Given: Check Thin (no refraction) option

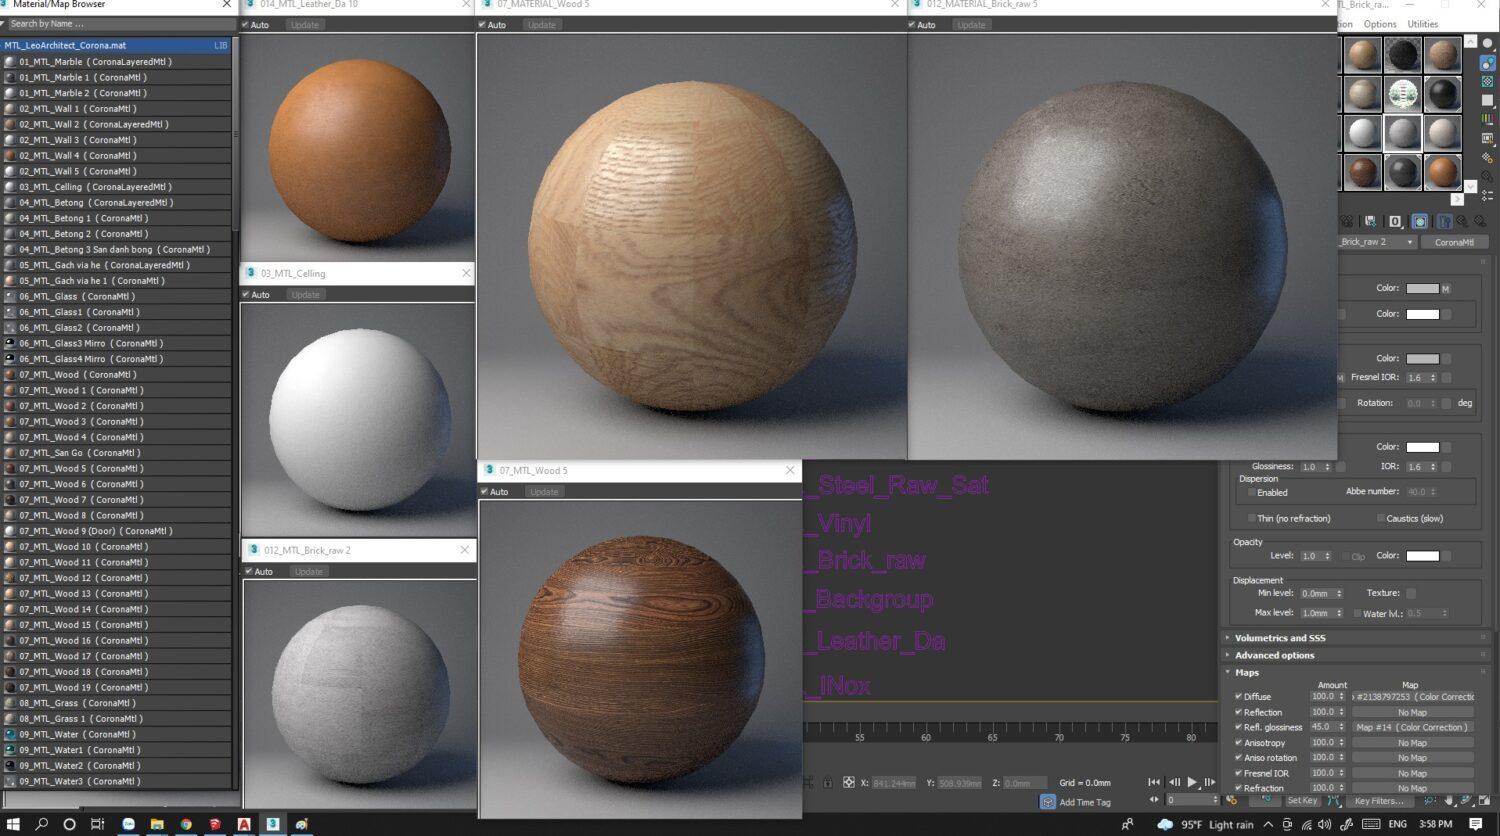Looking at the screenshot, I should click(1251, 518).
